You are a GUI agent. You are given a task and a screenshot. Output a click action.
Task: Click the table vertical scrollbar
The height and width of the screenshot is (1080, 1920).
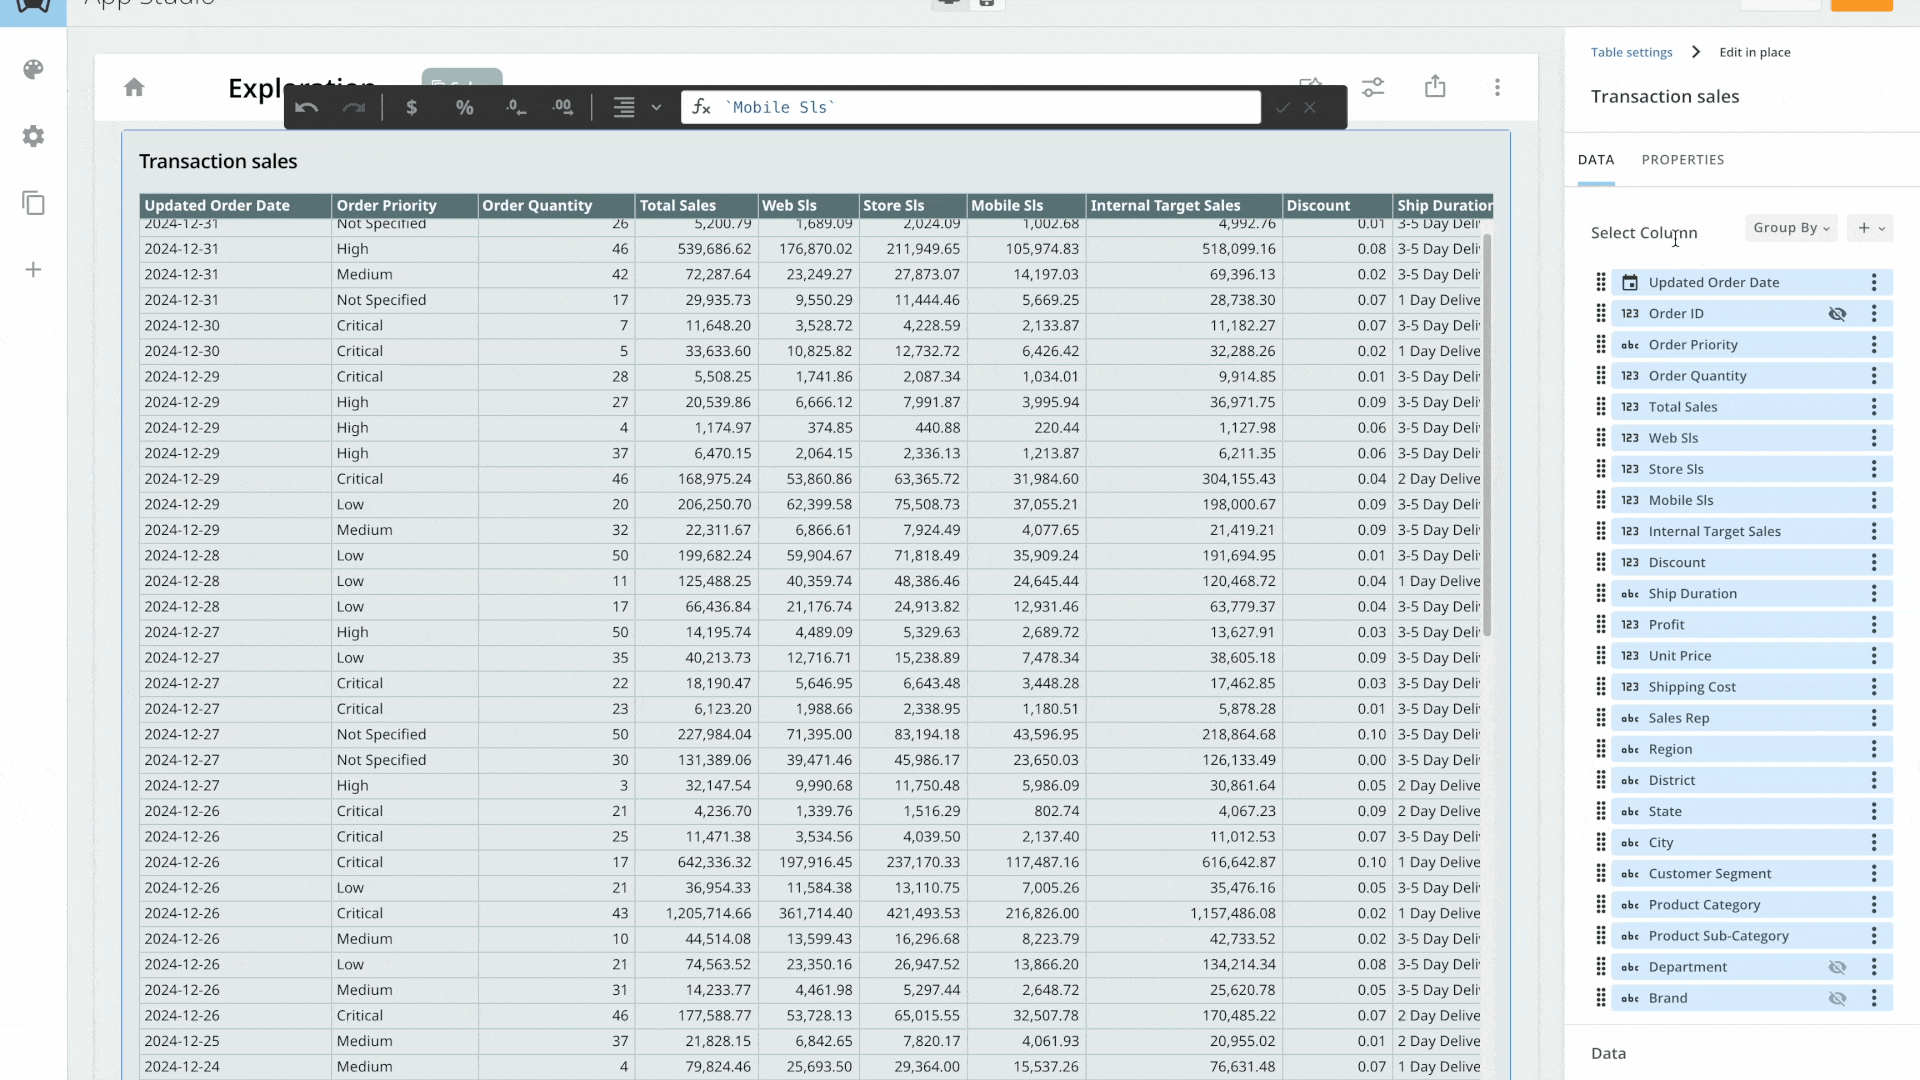click(1487, 435)
